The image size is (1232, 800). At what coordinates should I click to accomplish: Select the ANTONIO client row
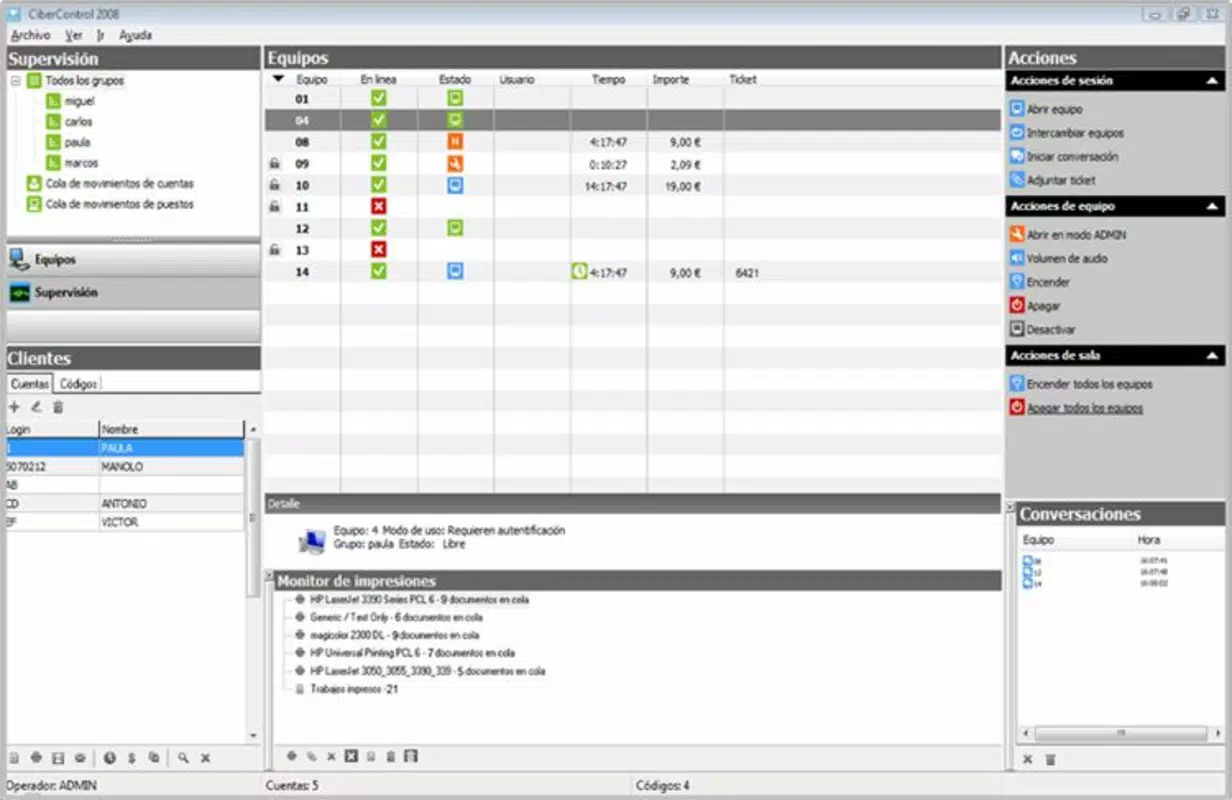click(125, 504)
